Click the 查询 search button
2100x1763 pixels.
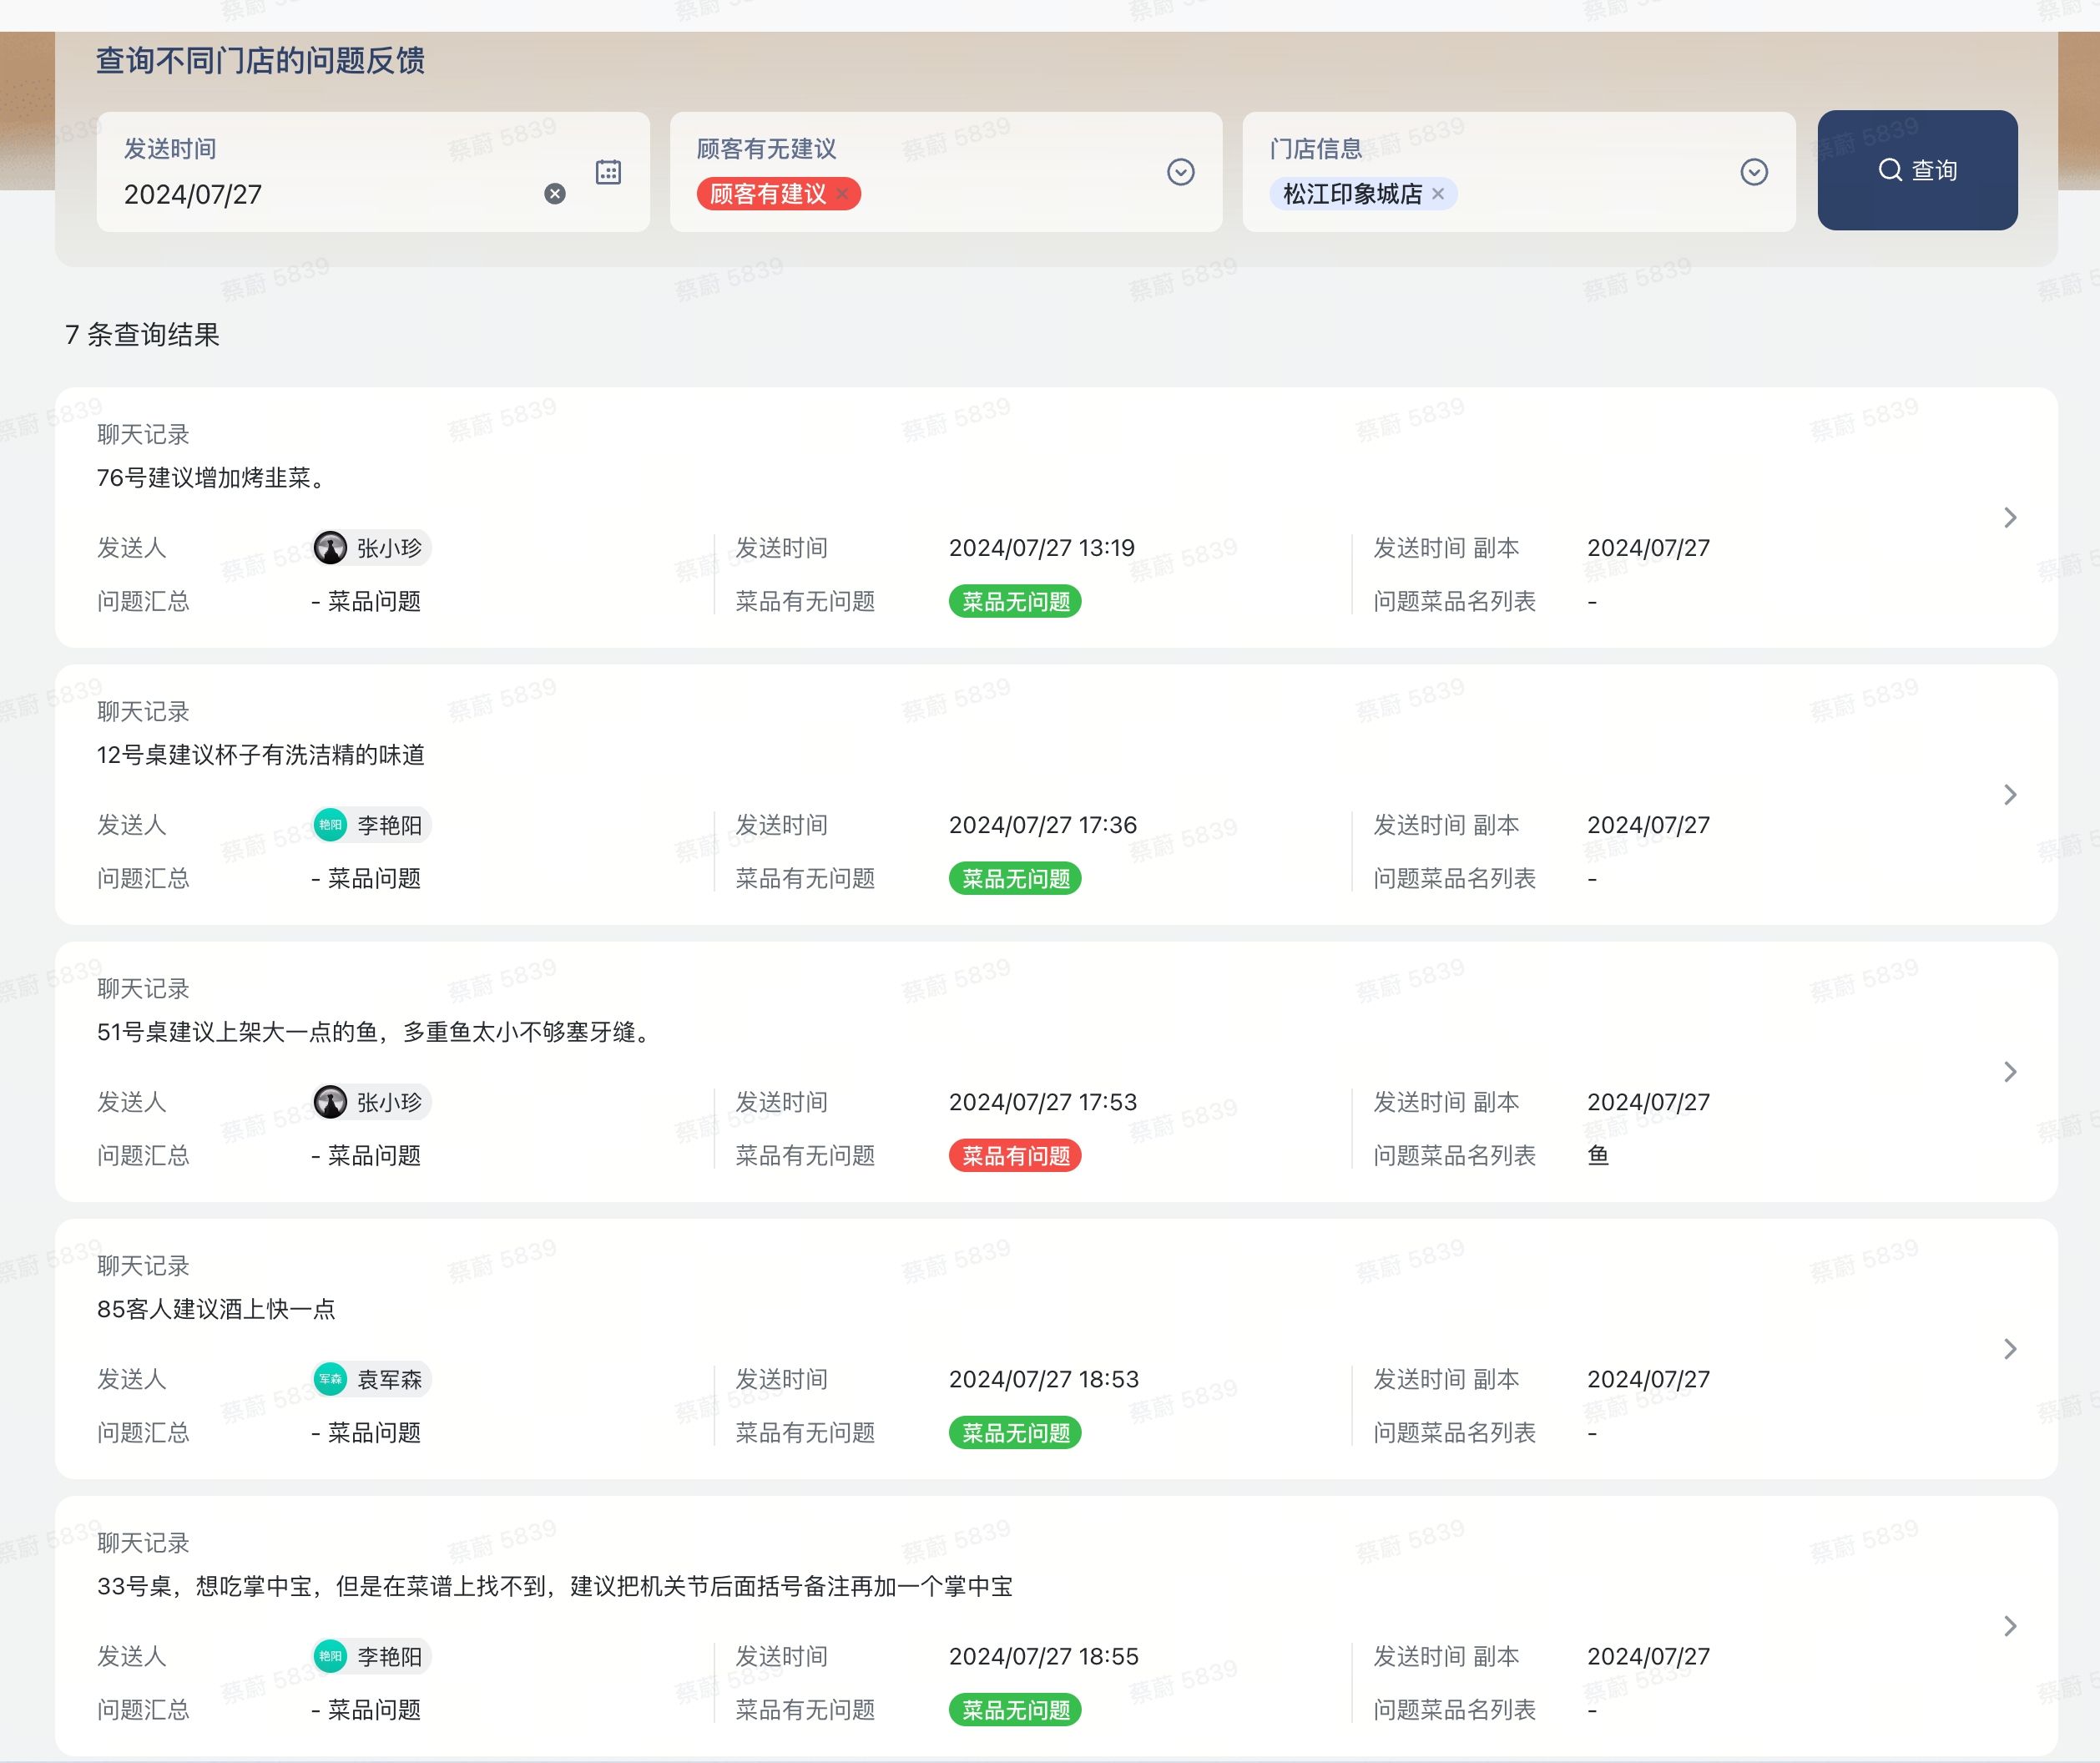click(1916, 170)
